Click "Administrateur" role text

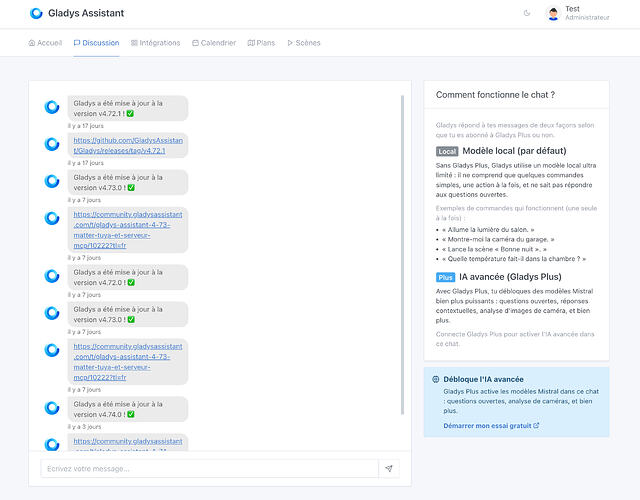click(x=587, y=18)
